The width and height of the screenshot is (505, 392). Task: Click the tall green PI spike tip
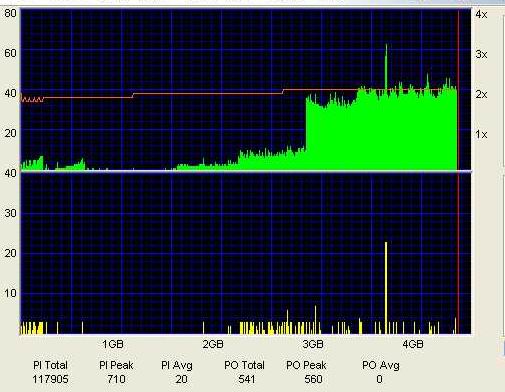[386, 46]
